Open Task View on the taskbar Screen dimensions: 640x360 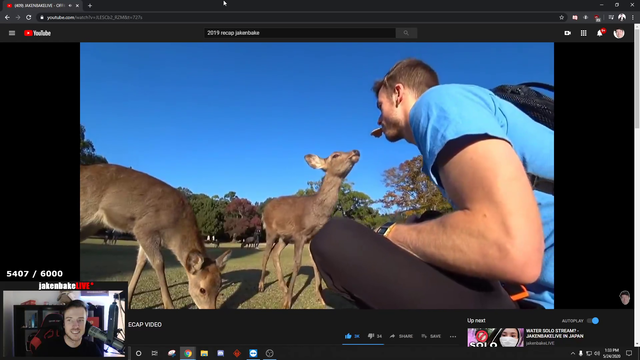click(x=154, y=353)
